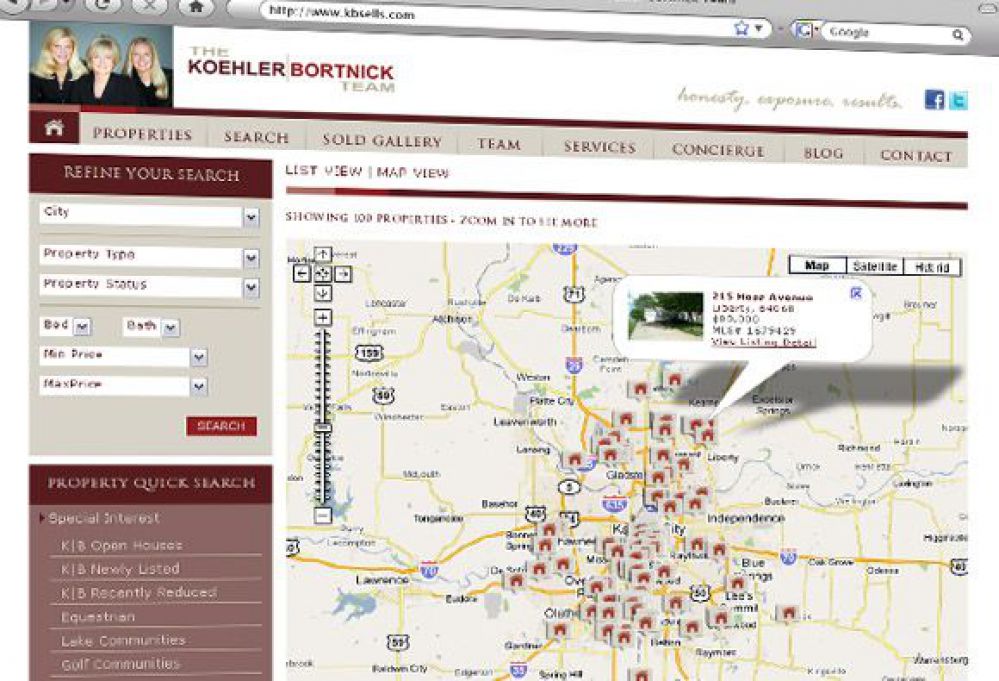Switch to Map View
999x681 pixels.
point(413,172)
